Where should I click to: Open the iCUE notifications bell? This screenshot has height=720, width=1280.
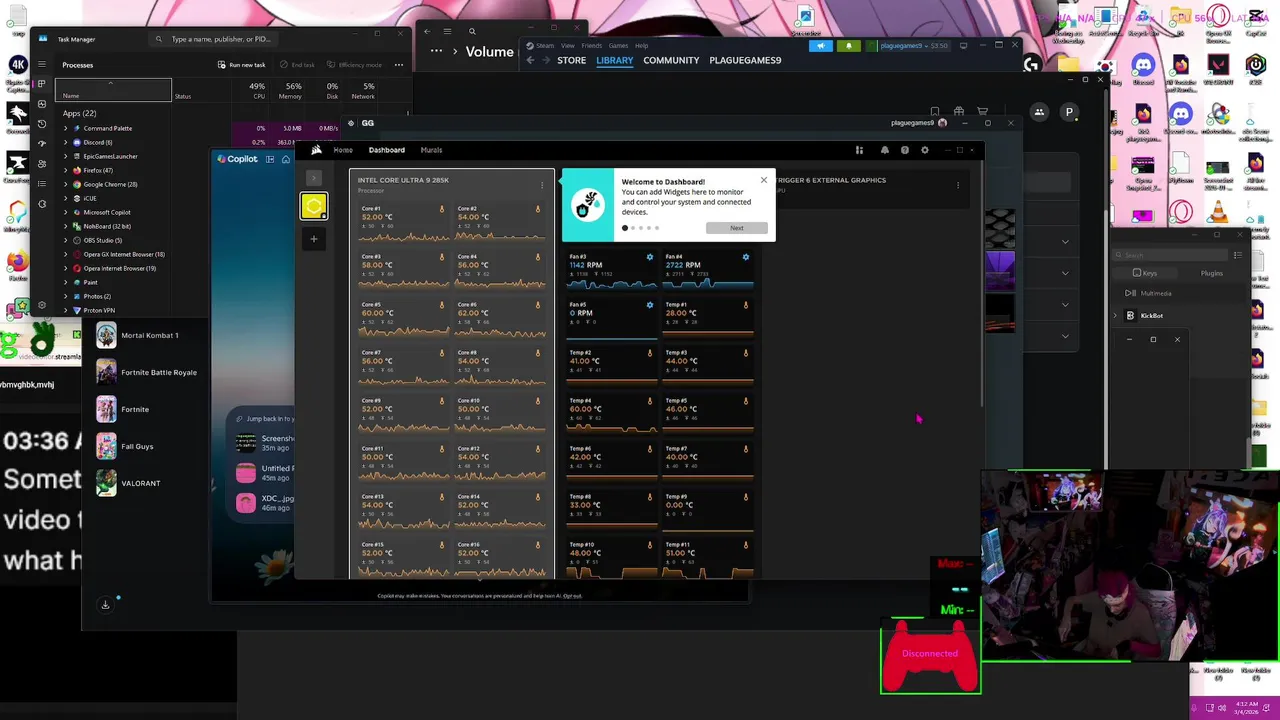pyautogui.click(x=884, y=150)
